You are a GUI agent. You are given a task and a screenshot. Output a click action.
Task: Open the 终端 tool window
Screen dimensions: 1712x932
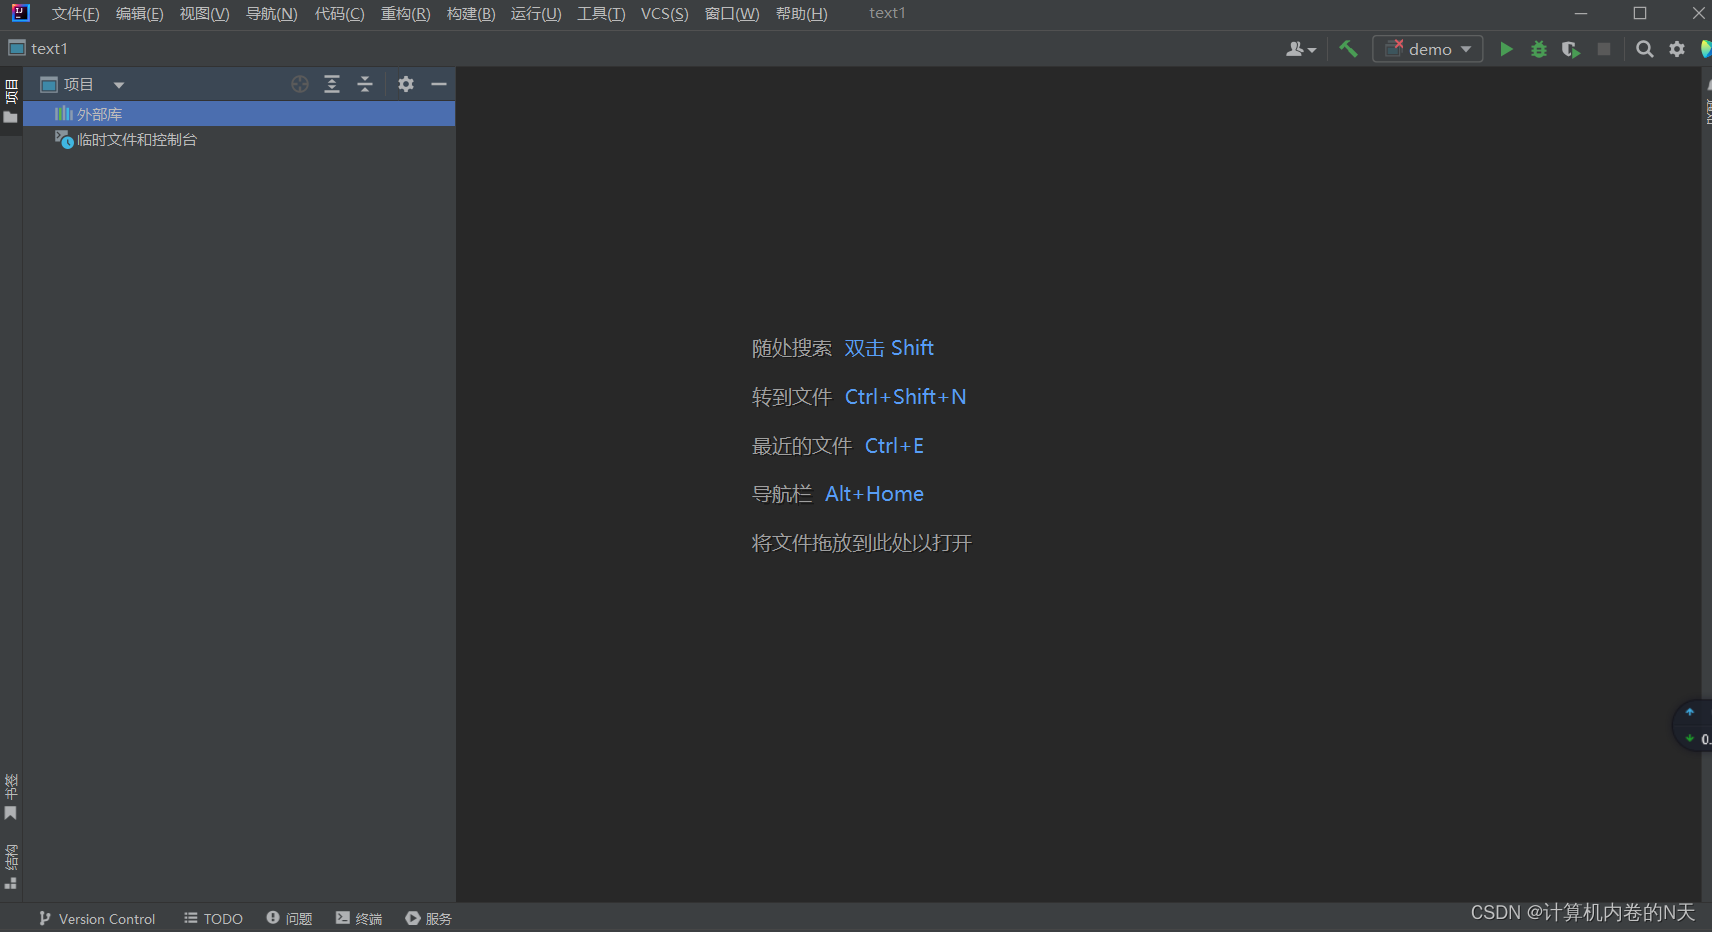(x=359, y=919)
